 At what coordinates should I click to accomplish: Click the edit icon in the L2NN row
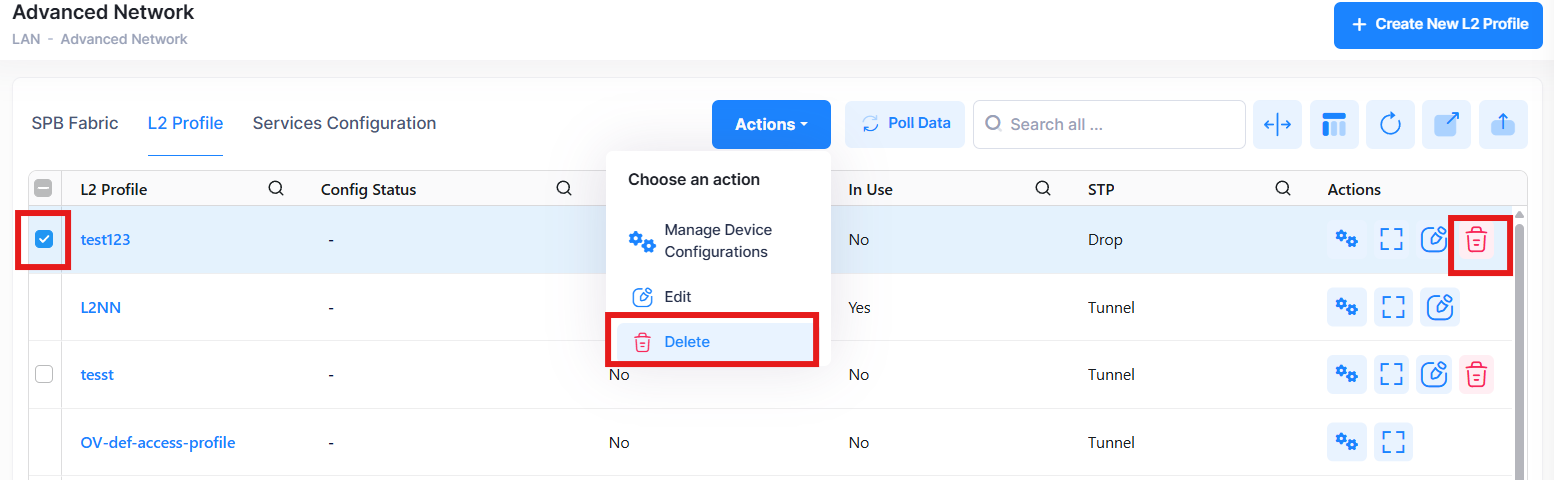click(1439, 307)
